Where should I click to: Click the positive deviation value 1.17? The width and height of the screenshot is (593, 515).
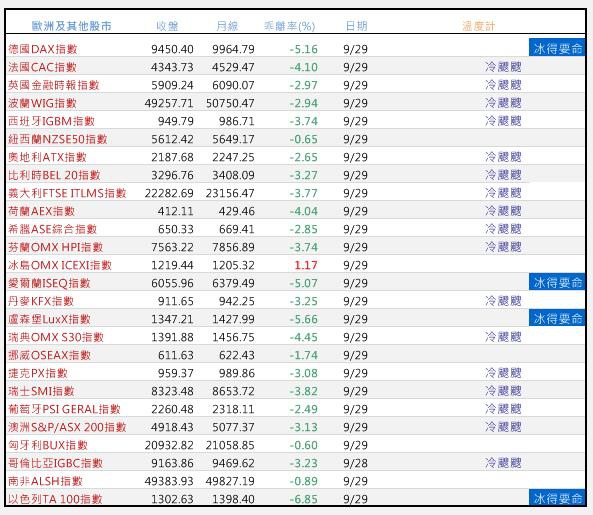(306, 265)
